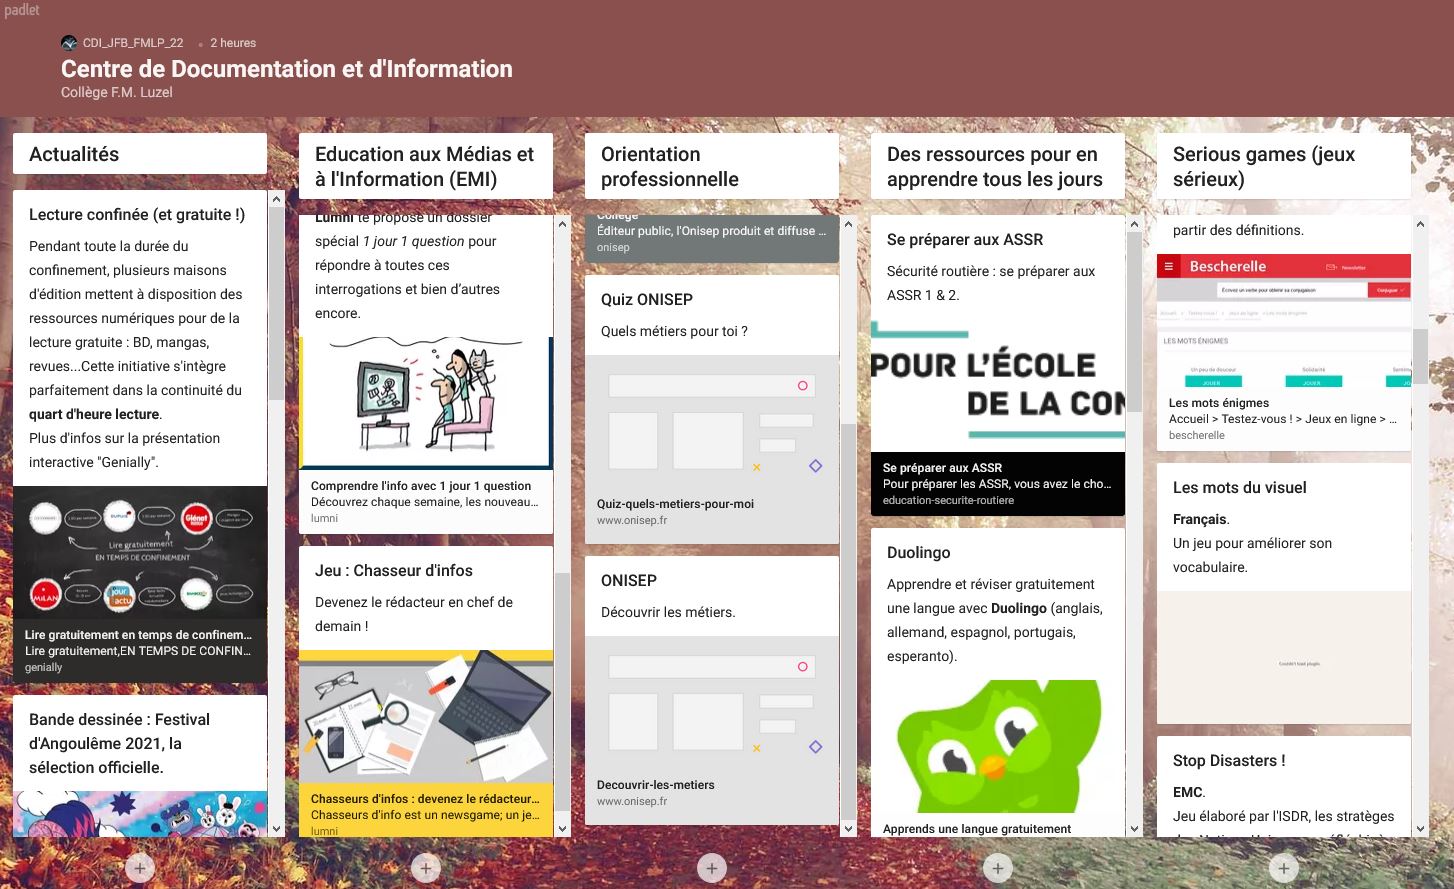Open the Lire gratuitement Genially thumbnail
This screenshot has width=1454, height=889.
point(140,553)
